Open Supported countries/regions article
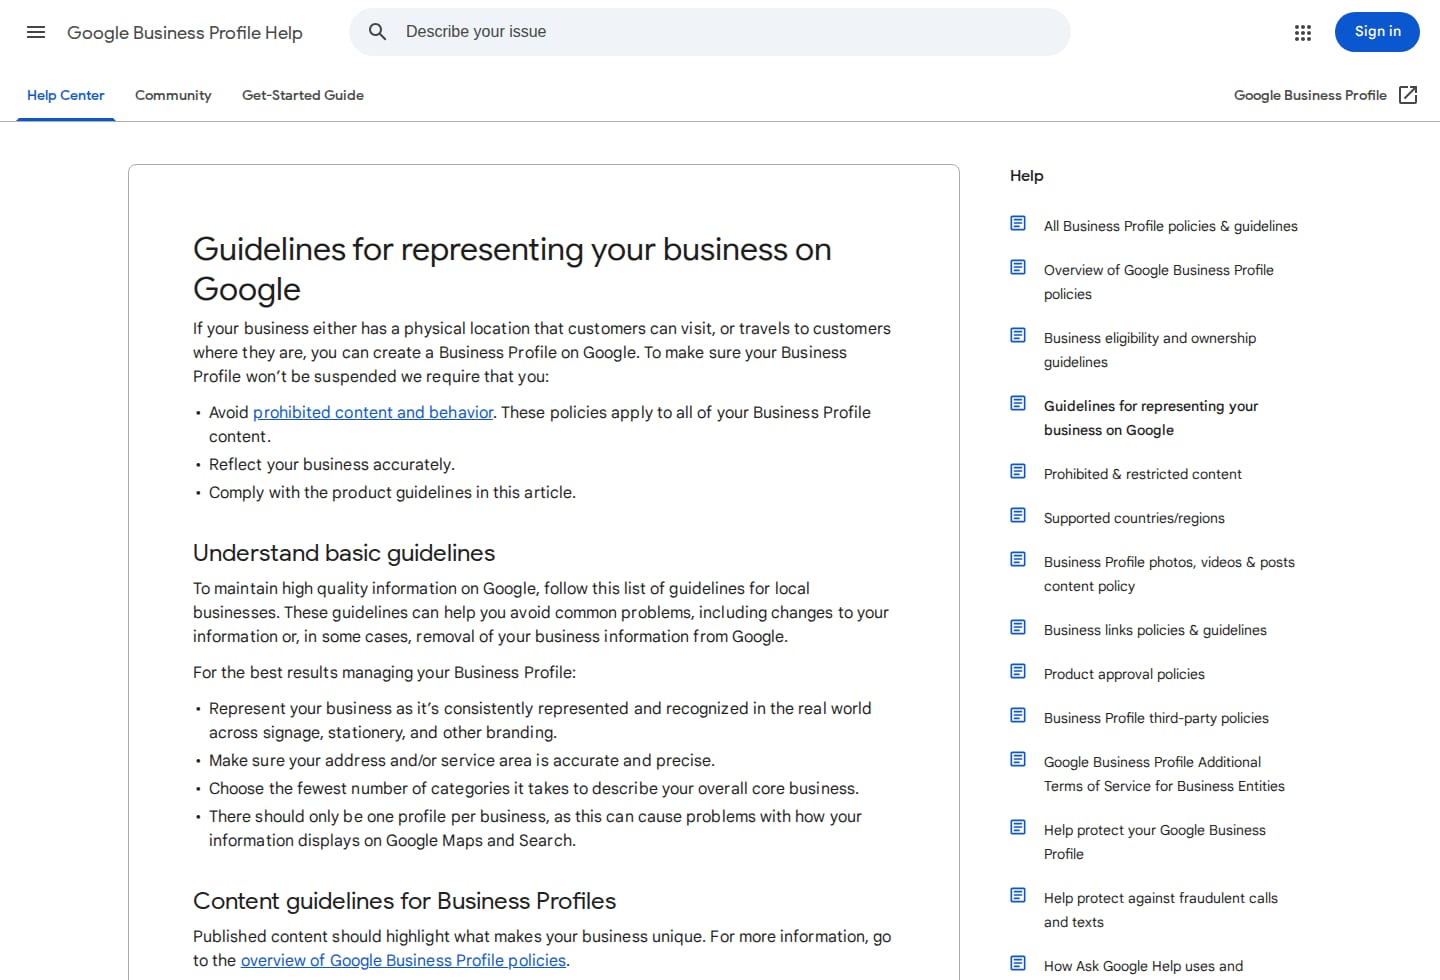The image size is (1440, 980). [1134, 518]
